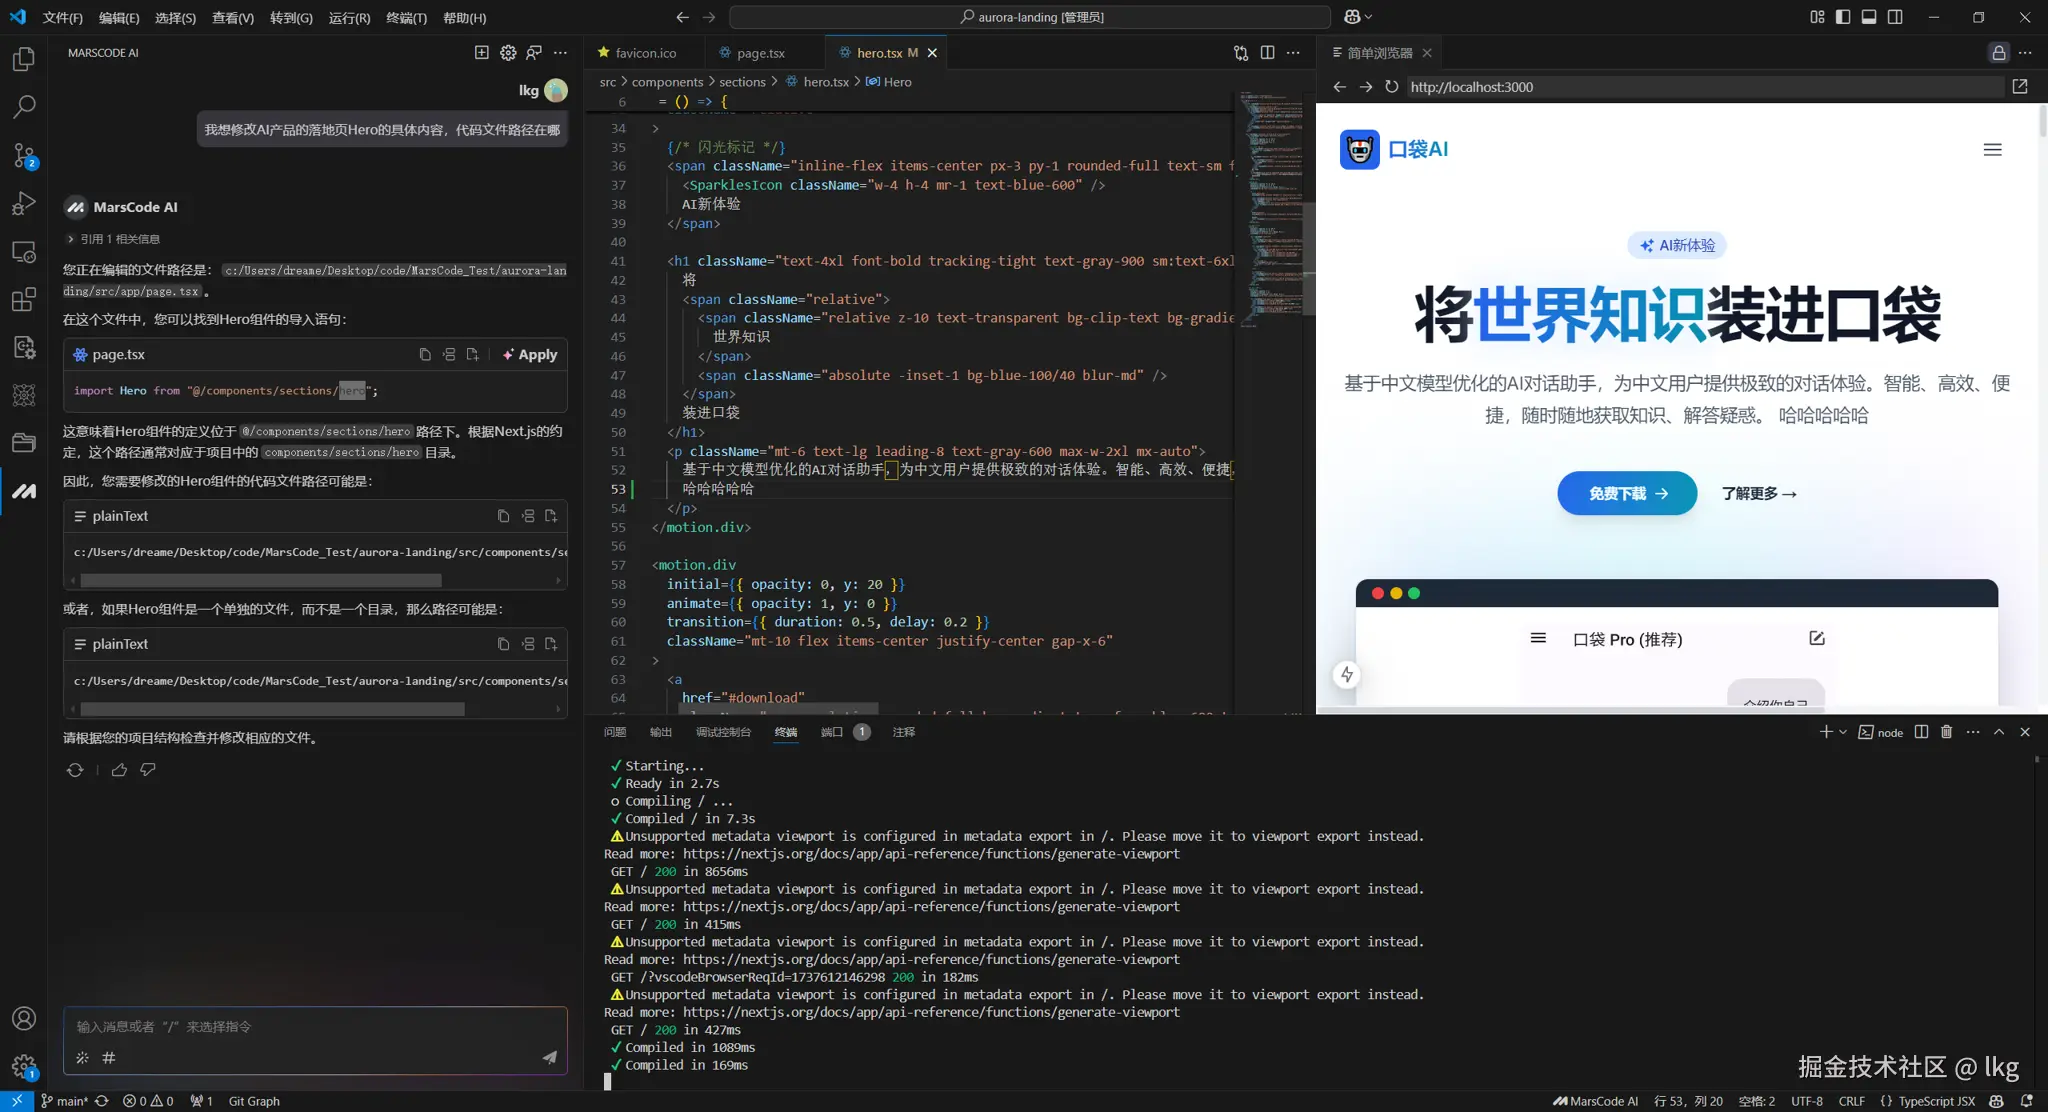
Task: Toggle the editor split layout icon
Action: point(1268,52)
